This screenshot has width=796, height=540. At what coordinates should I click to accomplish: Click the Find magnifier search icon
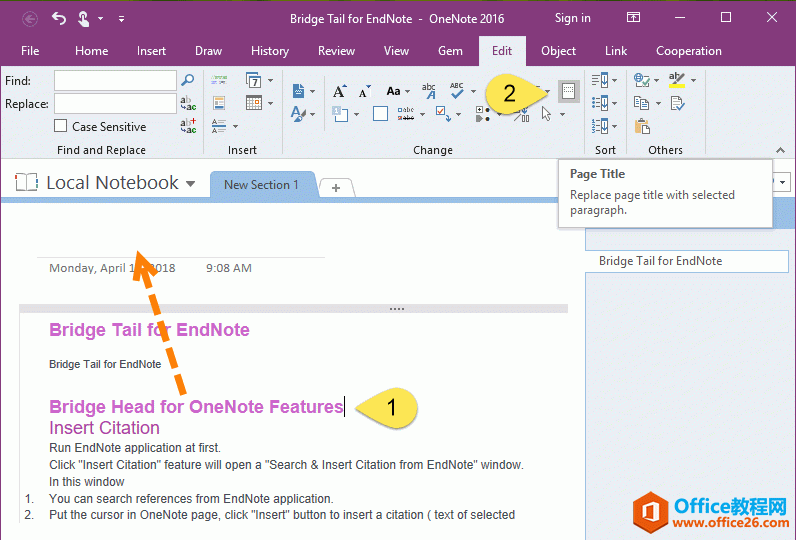pos(187,80)
